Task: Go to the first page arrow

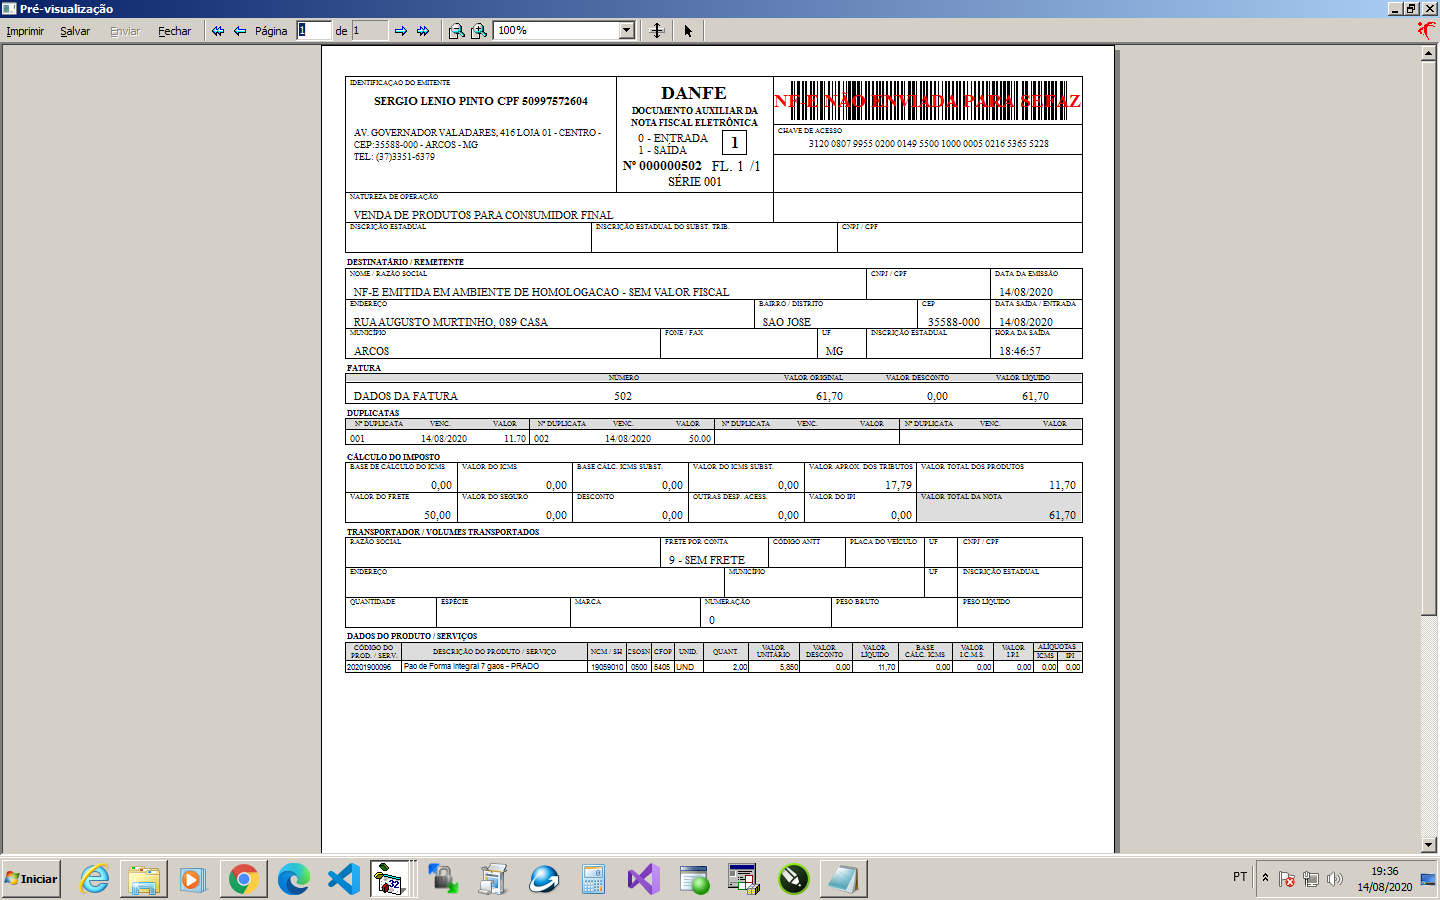Action: tap(218, 31)
